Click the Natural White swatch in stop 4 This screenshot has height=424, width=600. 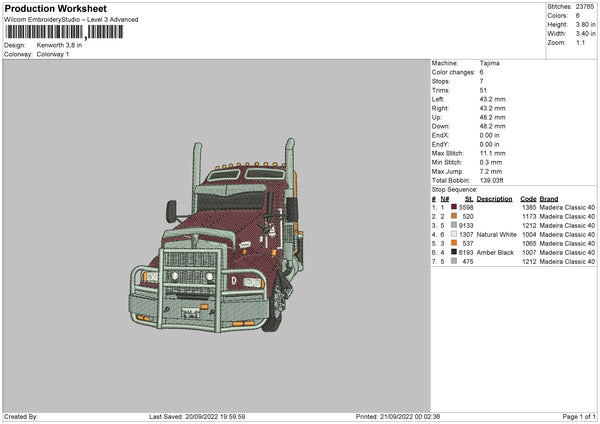click(454, 234)
